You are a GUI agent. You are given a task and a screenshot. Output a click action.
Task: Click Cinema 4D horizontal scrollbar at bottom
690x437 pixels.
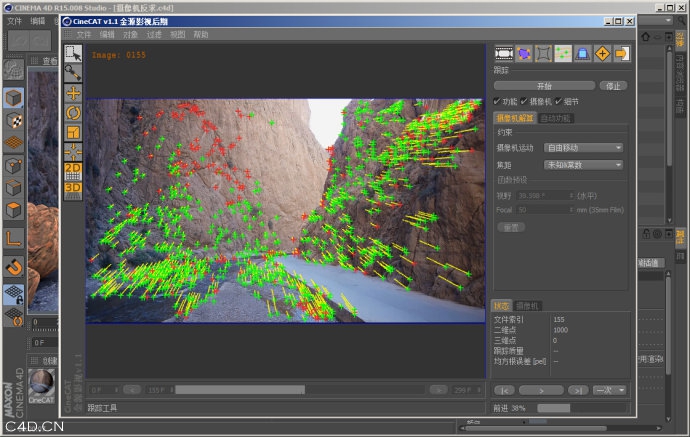pos(560,428)
